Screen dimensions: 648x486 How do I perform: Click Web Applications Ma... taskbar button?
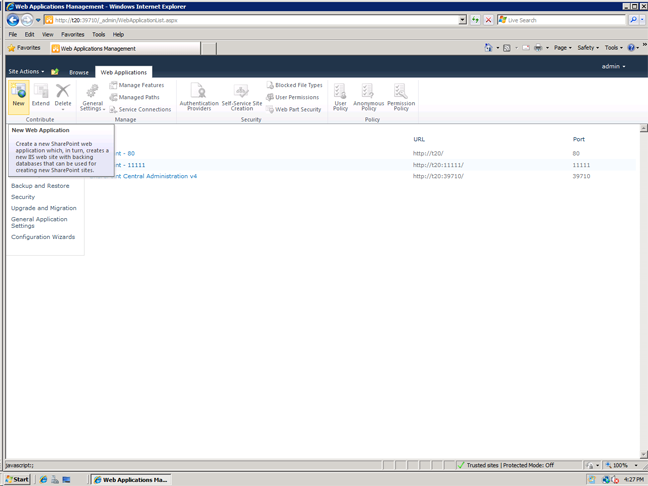131,480
